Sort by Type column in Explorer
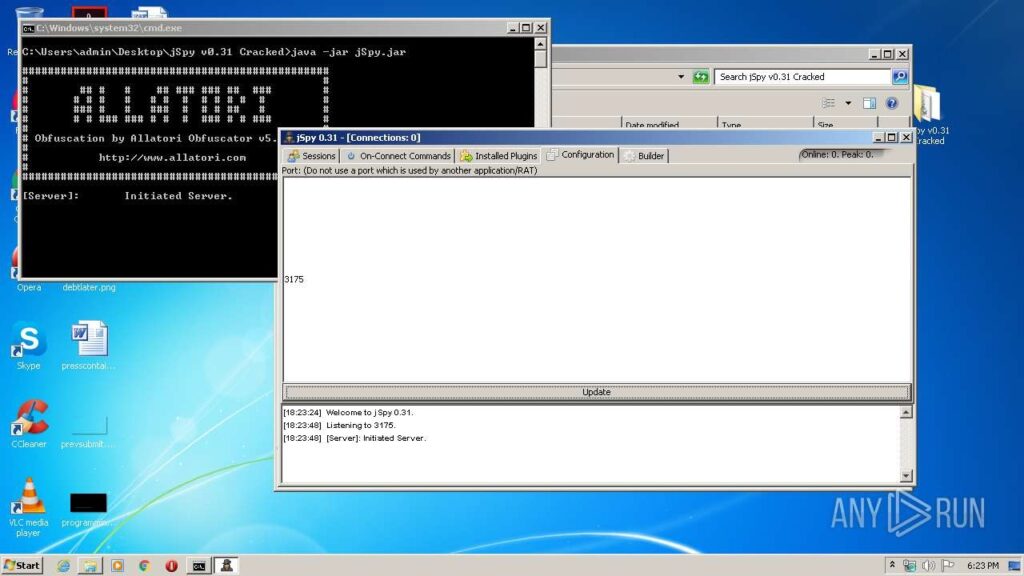Viewport: 1024px width, 576px height. coord(765,124)
